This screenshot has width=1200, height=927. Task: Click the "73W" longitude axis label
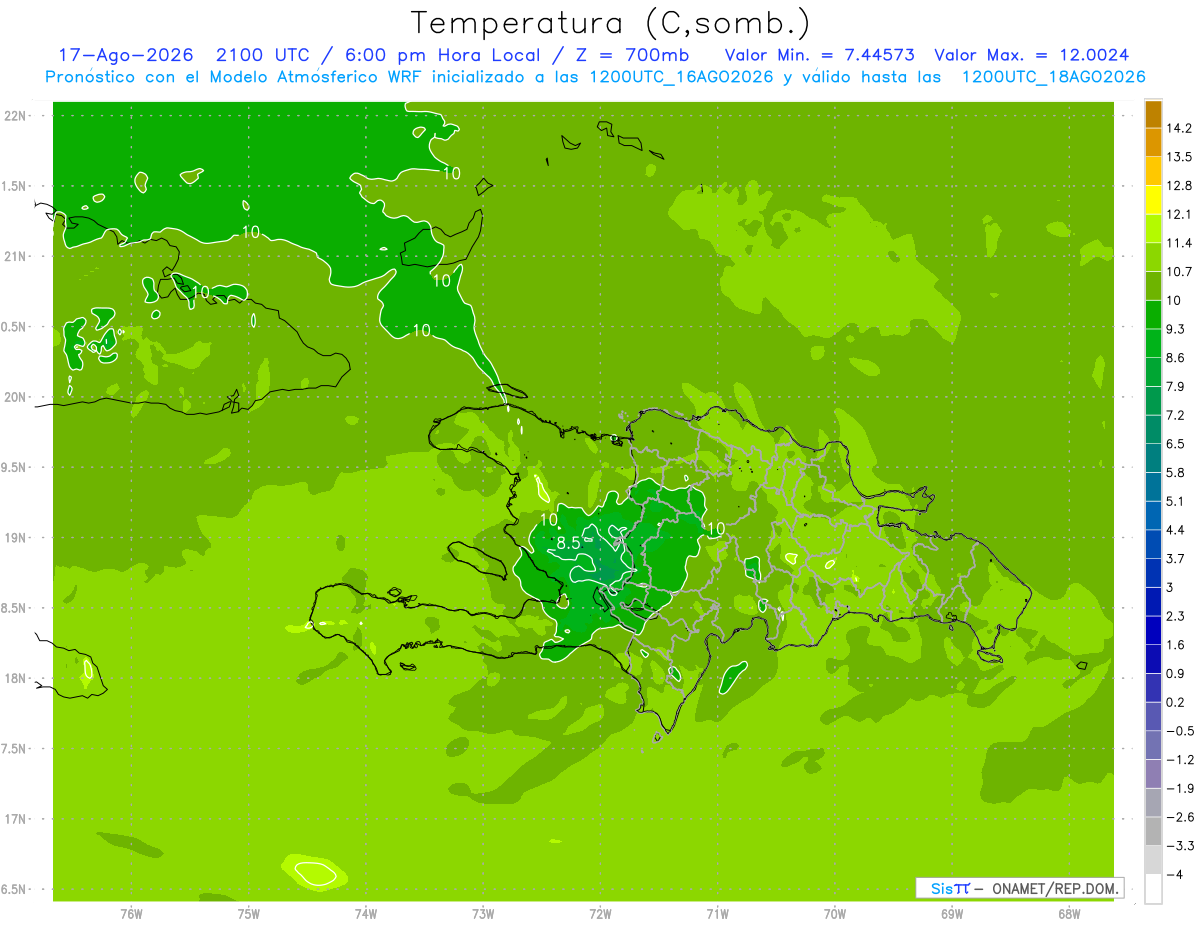[483, 914]
